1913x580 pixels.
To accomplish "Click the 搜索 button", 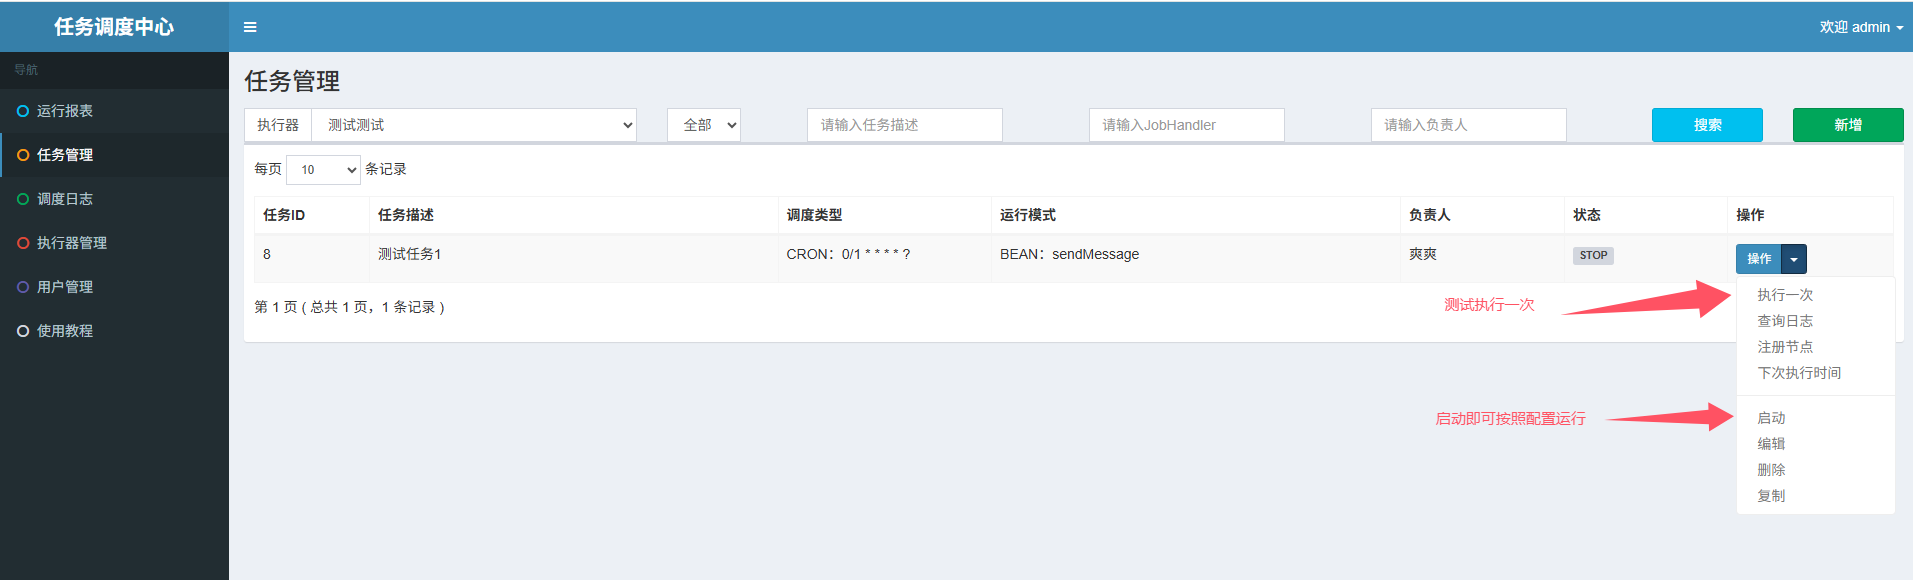I will (1708, 125).
